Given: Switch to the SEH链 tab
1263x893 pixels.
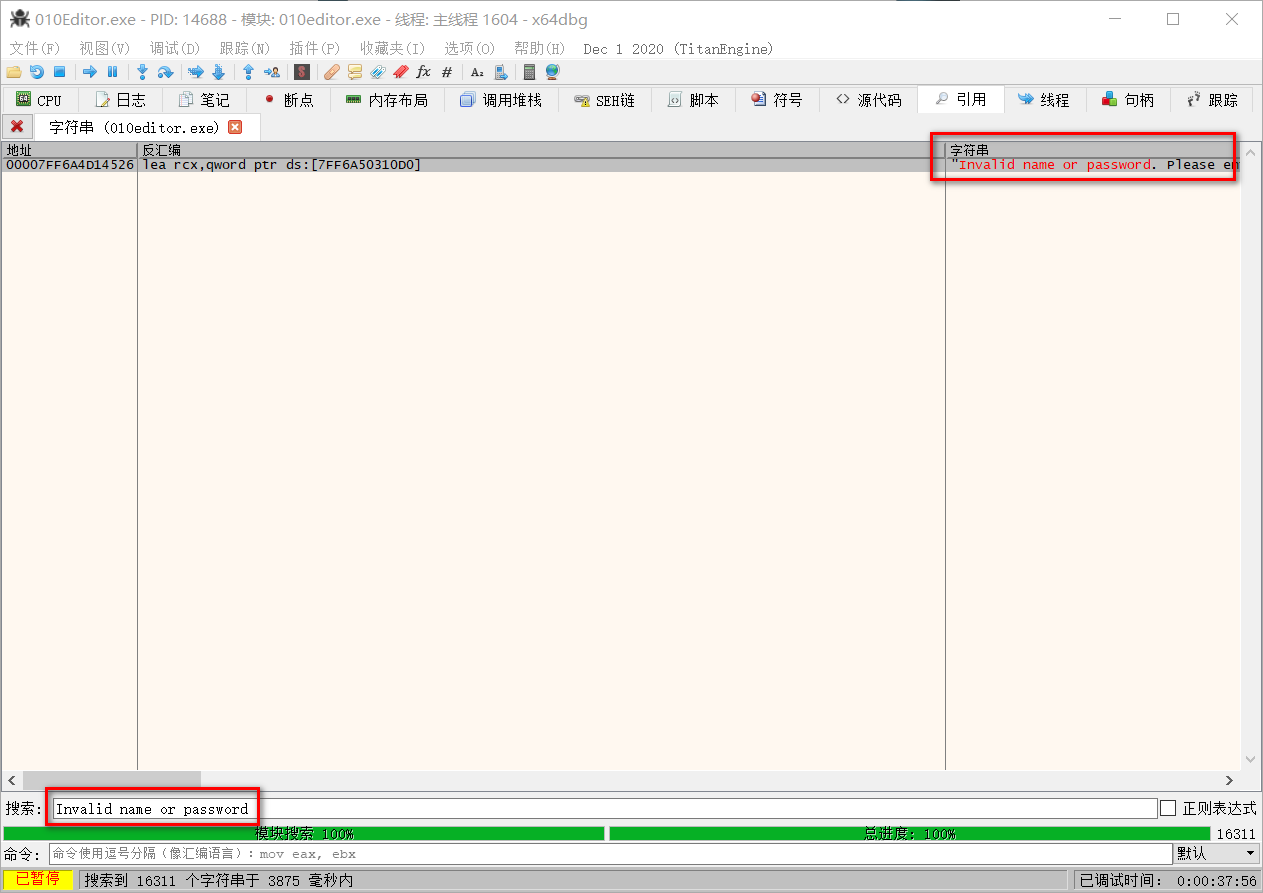Looking at the screenshot, I should point(605,100).
